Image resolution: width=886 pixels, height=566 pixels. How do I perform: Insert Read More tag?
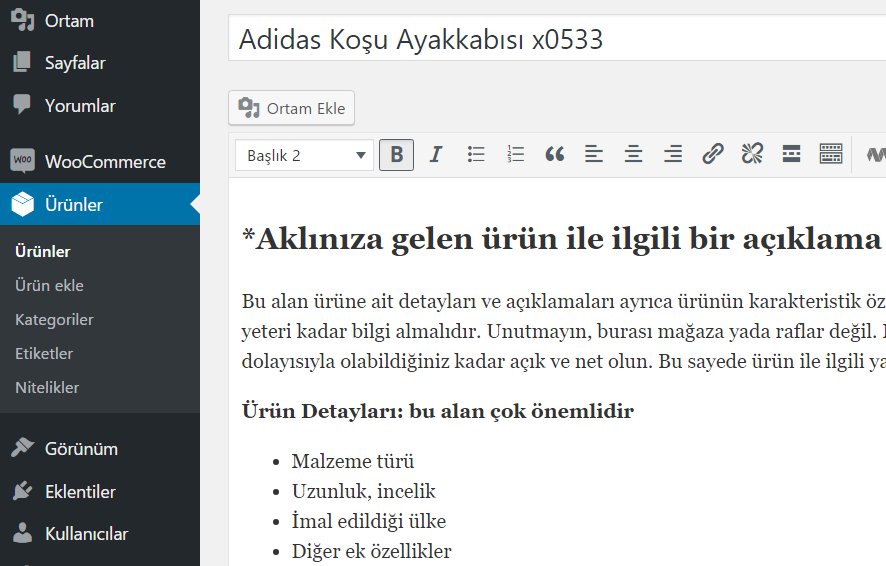[791, 155]
